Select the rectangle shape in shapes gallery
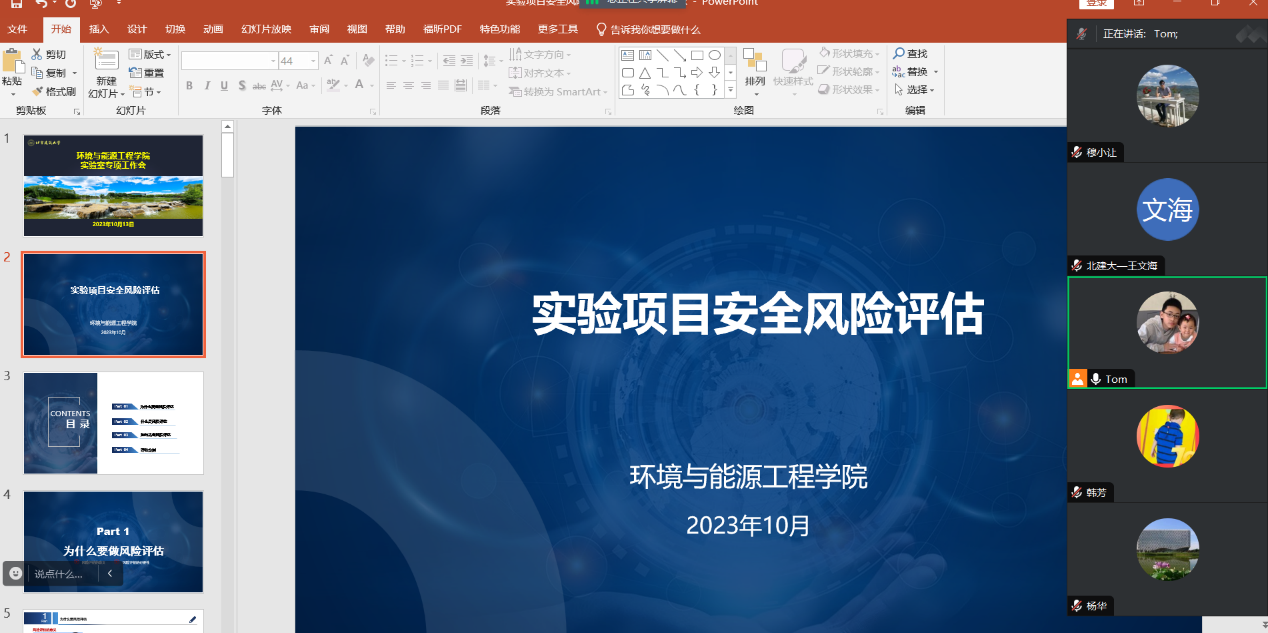This screenshot has height=633, width=1268. 697,55
